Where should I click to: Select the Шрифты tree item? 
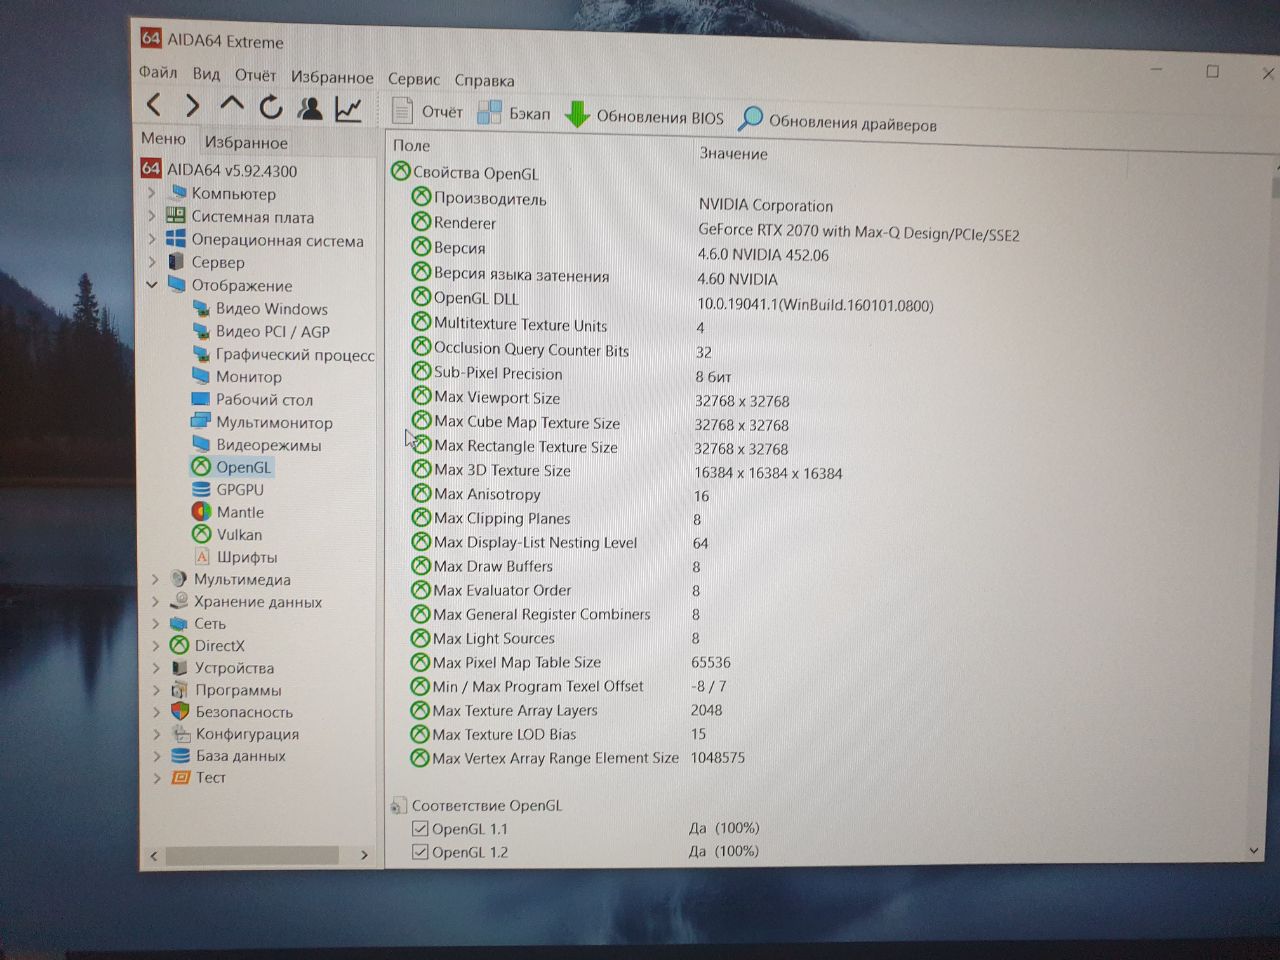tap(235, 556)
